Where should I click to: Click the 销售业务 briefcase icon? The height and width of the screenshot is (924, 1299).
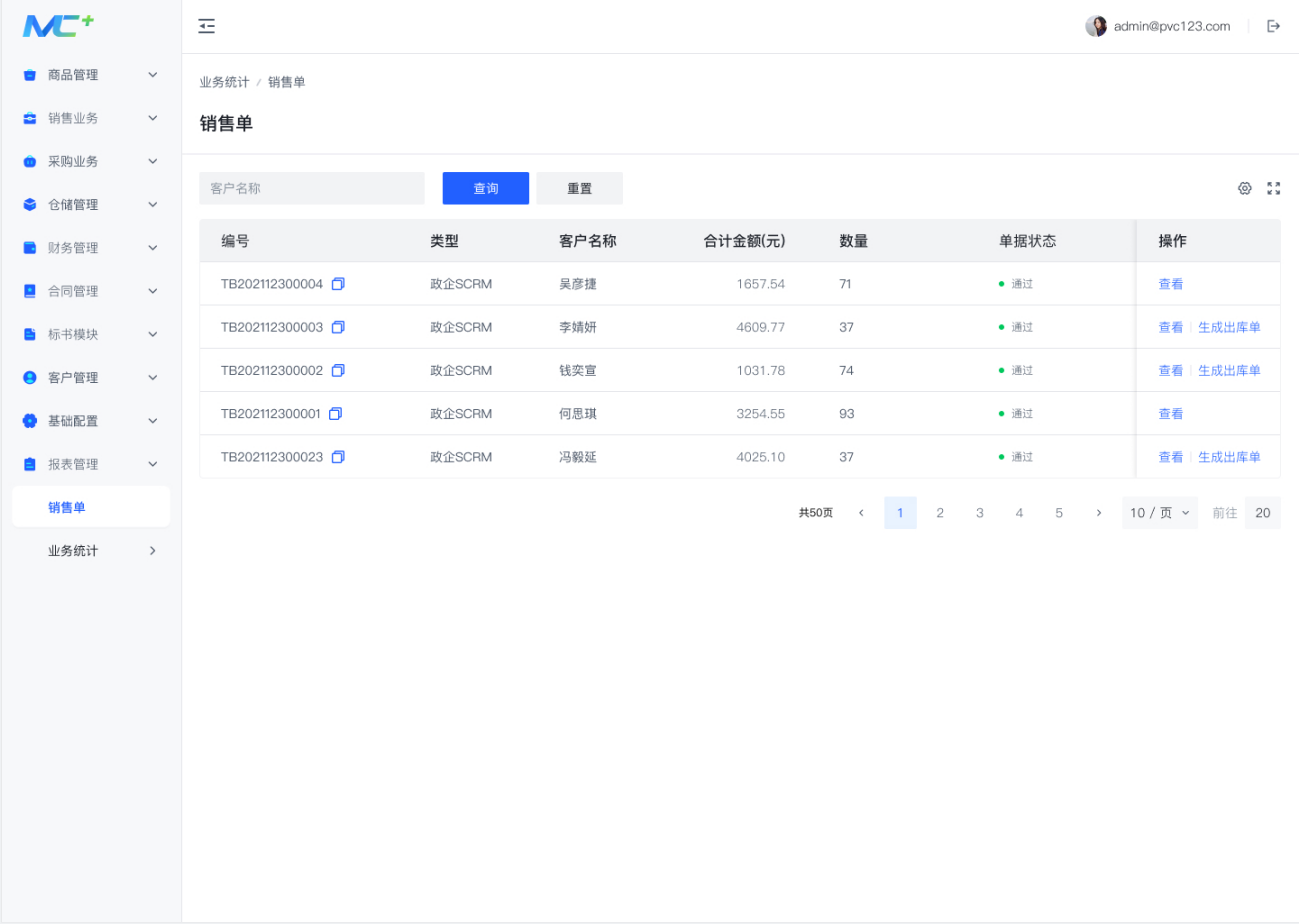tap(30, 118)
